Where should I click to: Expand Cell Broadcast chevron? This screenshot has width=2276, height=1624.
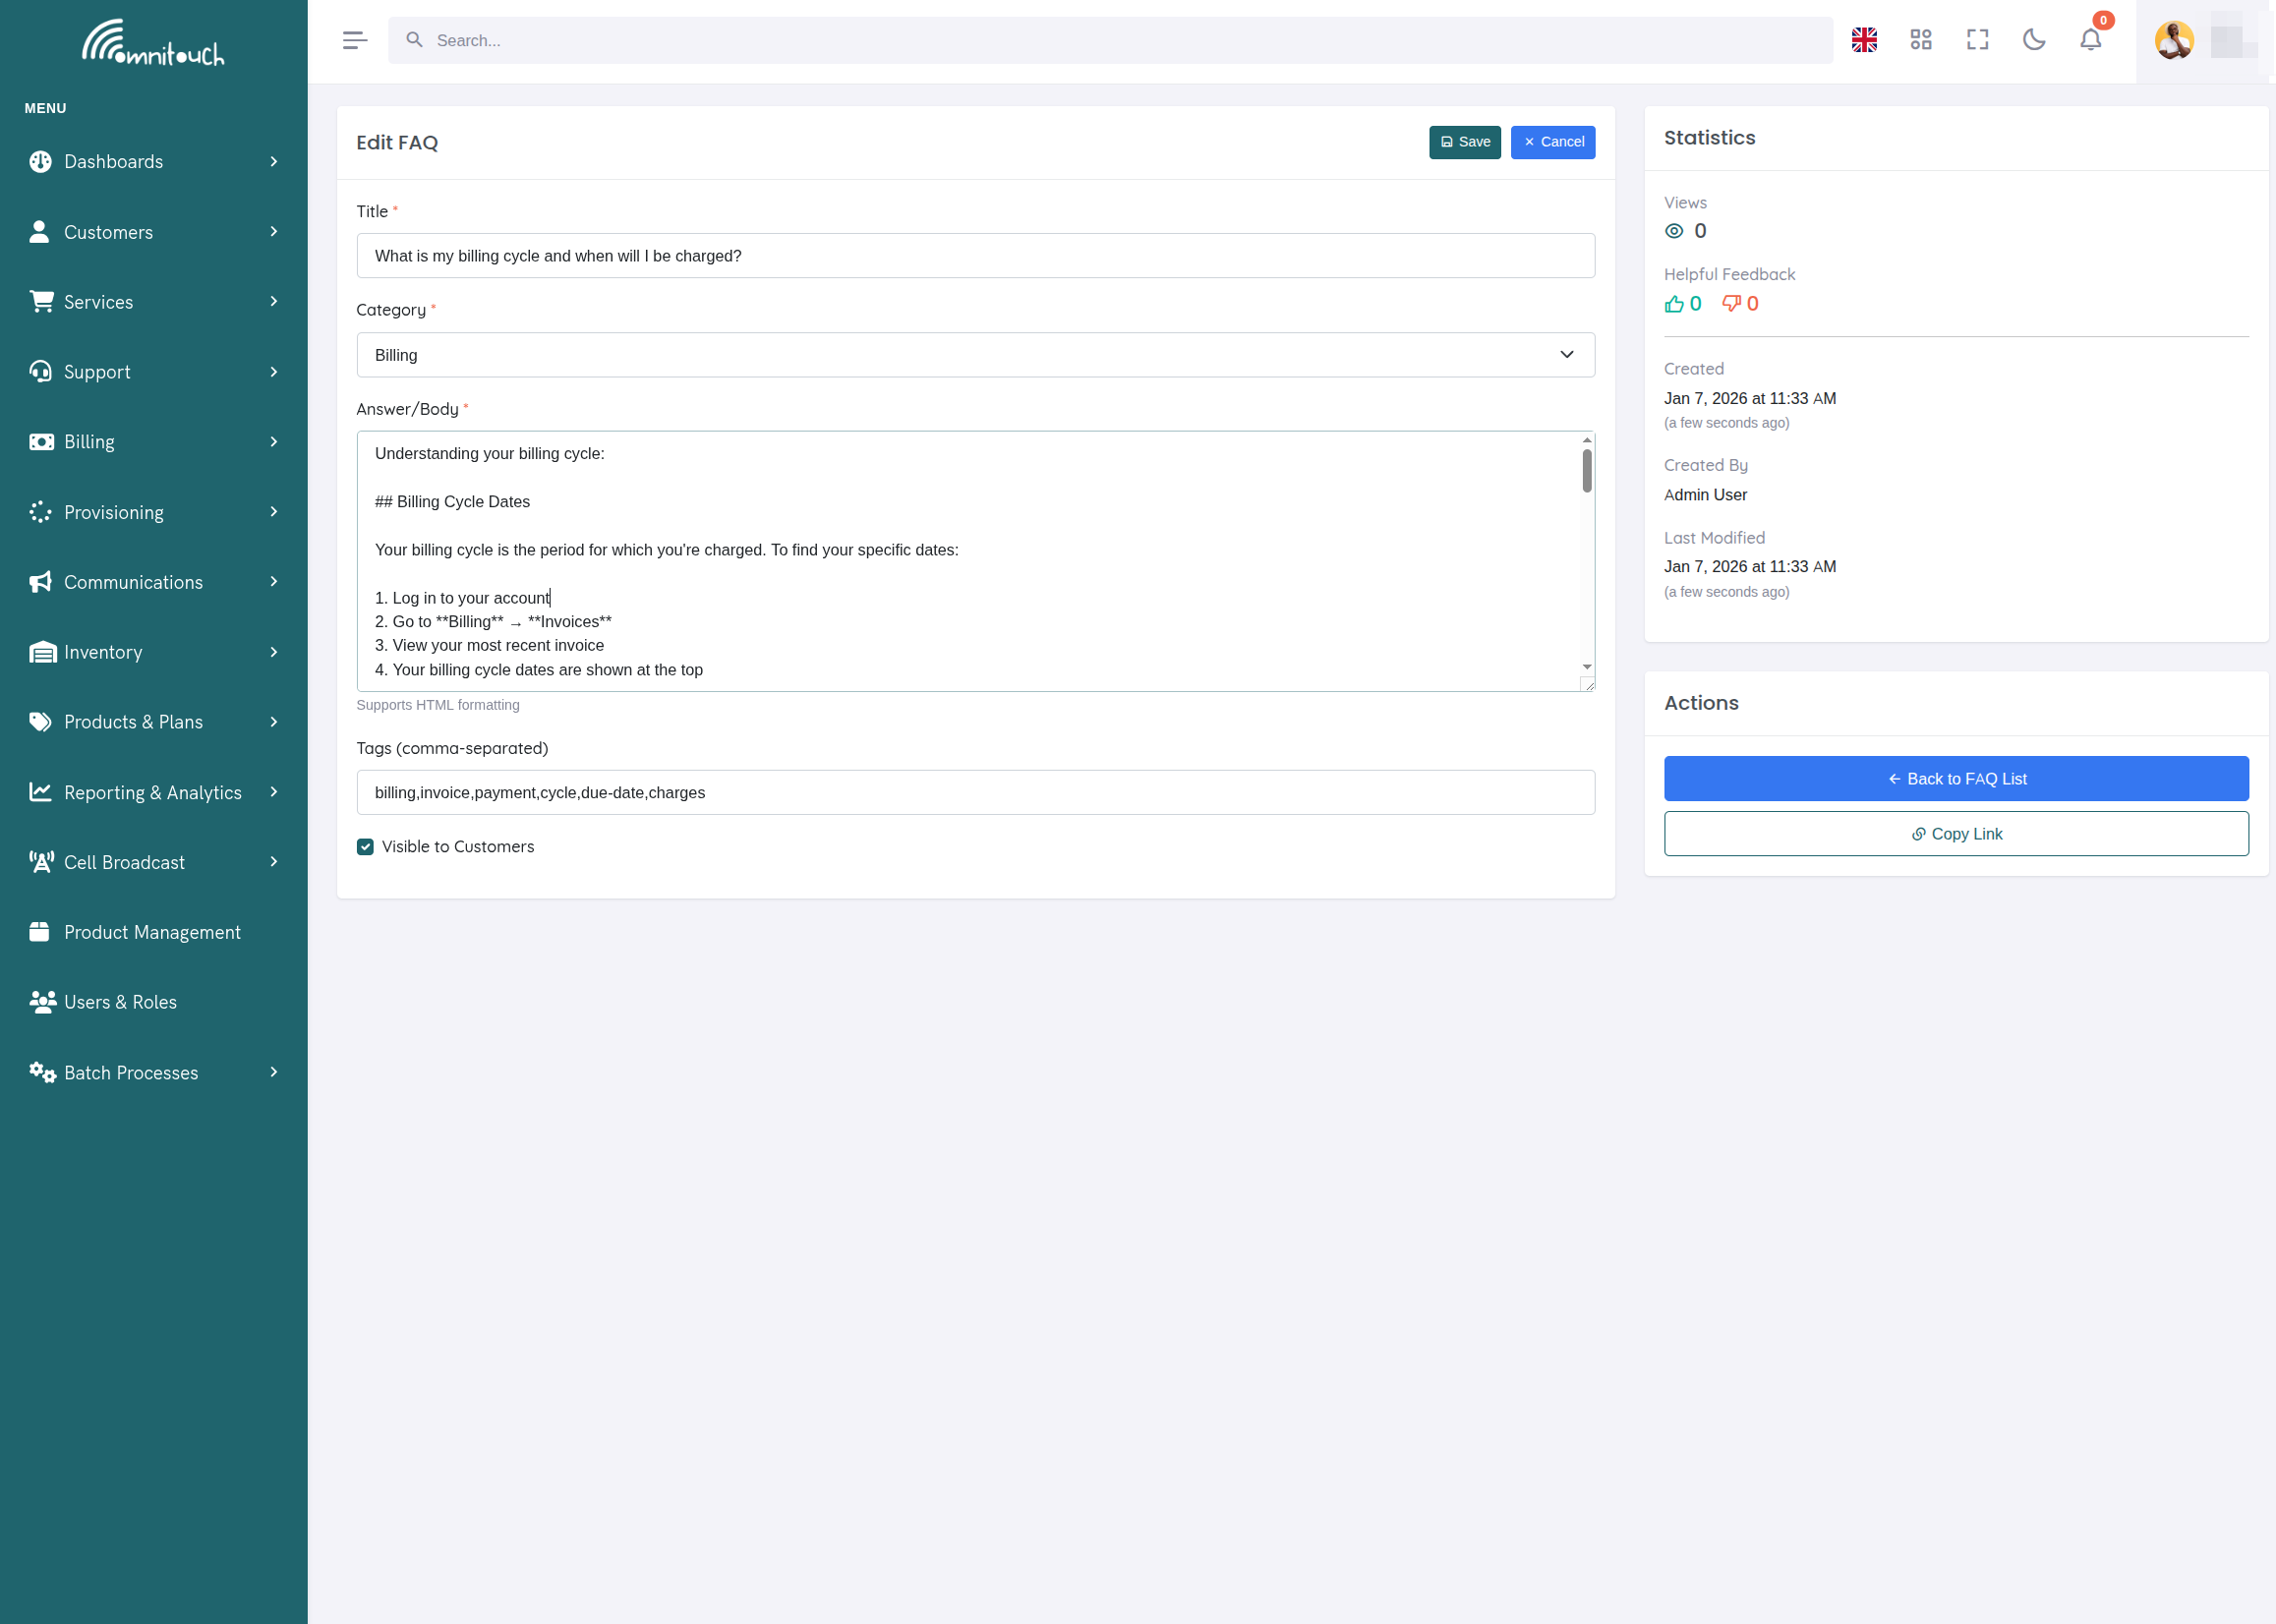click(274, 861)
